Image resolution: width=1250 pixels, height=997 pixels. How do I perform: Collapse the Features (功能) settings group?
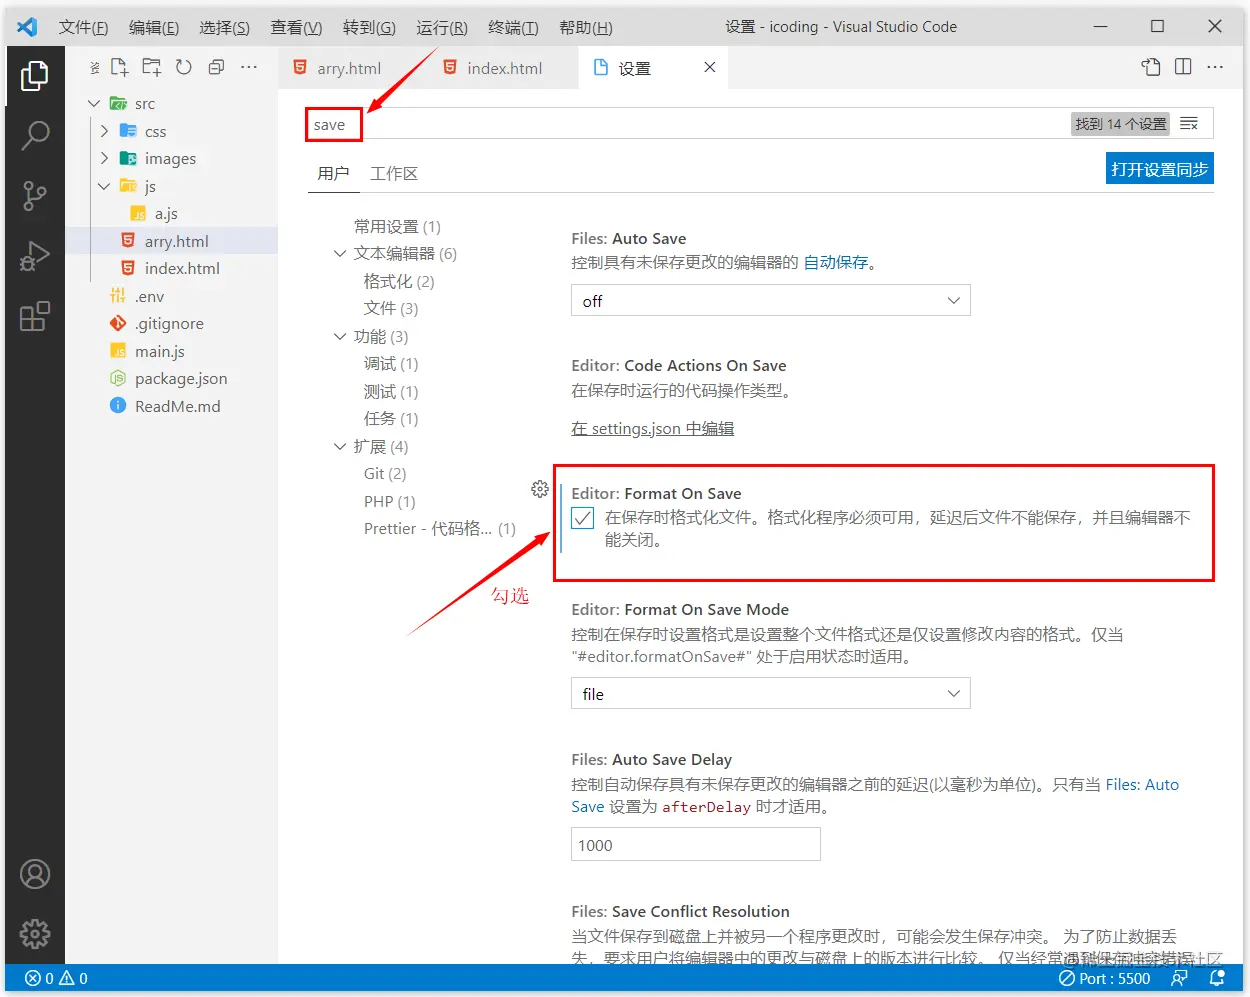click(x=340, y=336)
